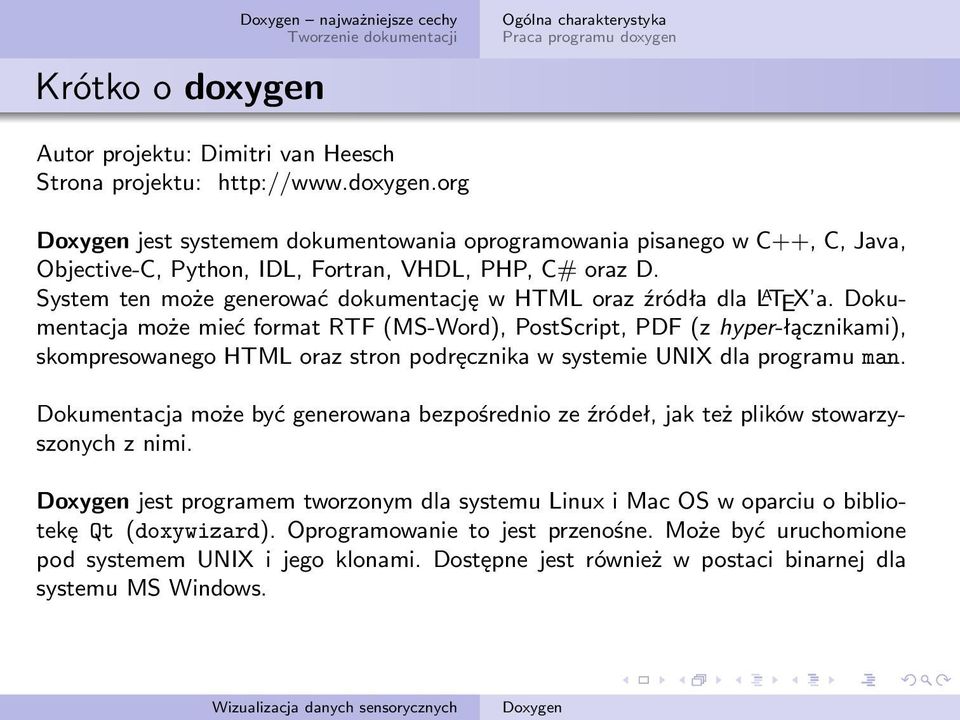Click the previous slide arrow in navigation bar
960x720 pixels.
[x=626, y=680]
